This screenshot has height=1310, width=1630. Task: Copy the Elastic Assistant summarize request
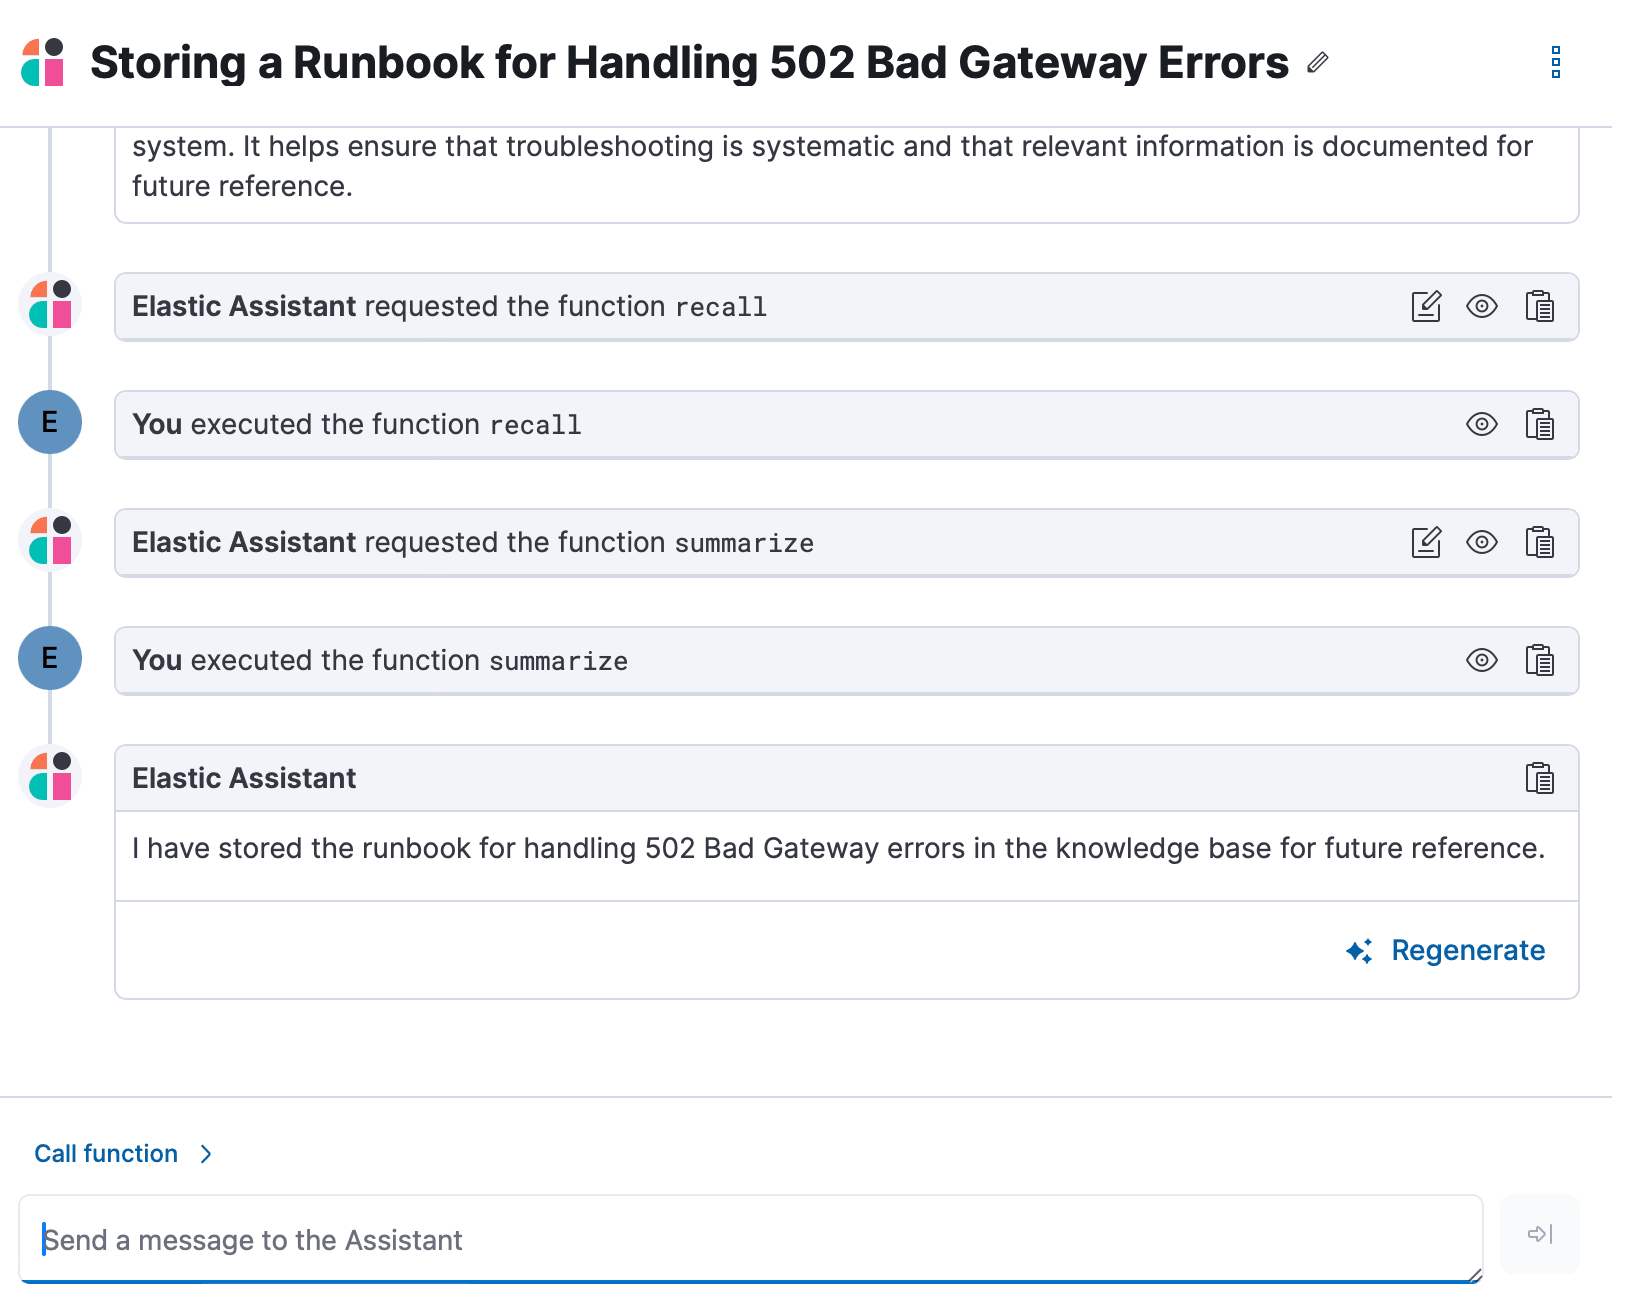click(1539, 542)
